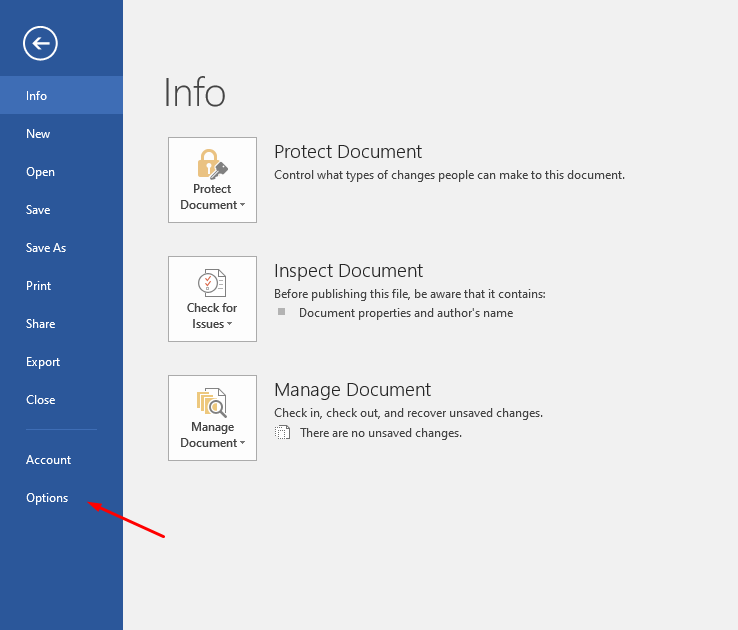Click the back arrow circle icon

coord(40,43)
